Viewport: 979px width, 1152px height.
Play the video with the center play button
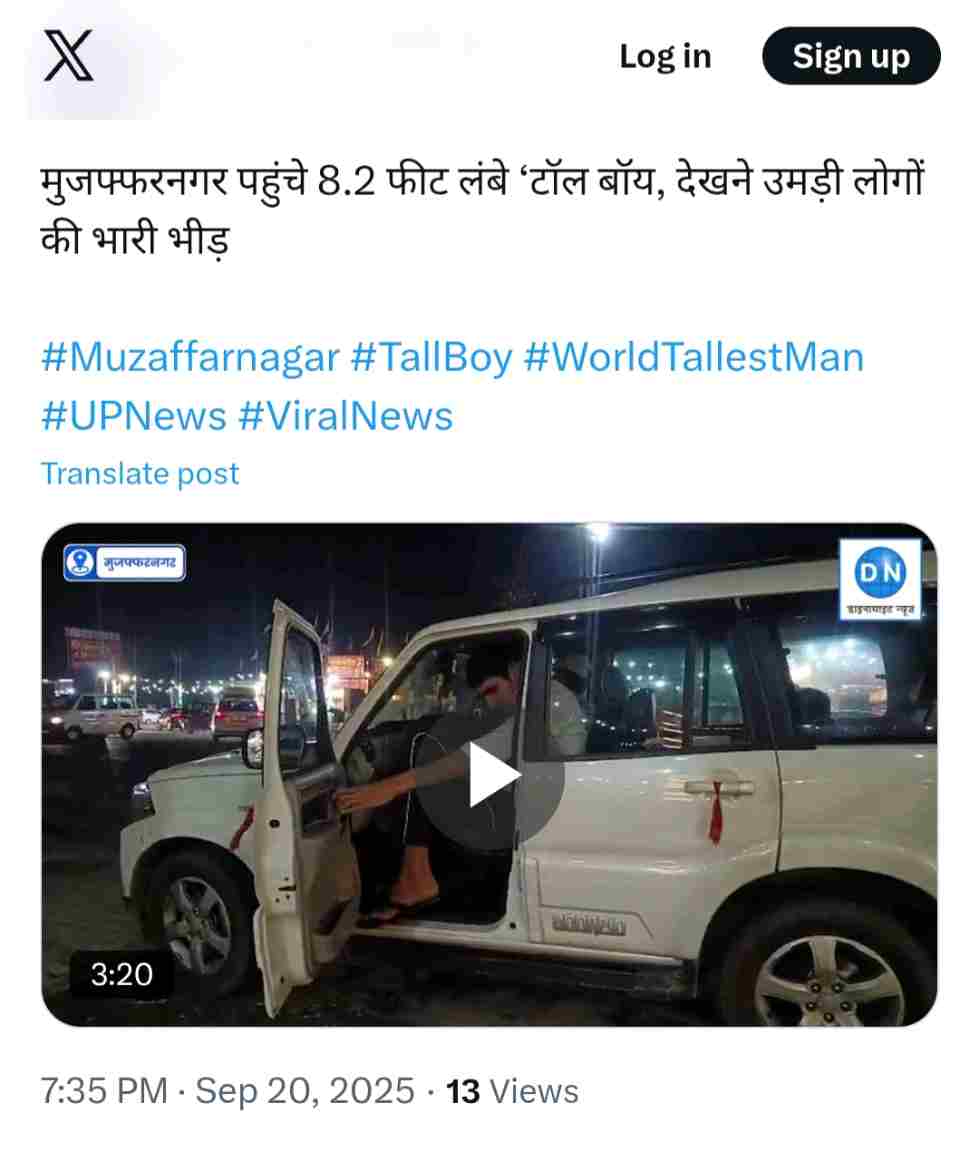tap(491, 774)
